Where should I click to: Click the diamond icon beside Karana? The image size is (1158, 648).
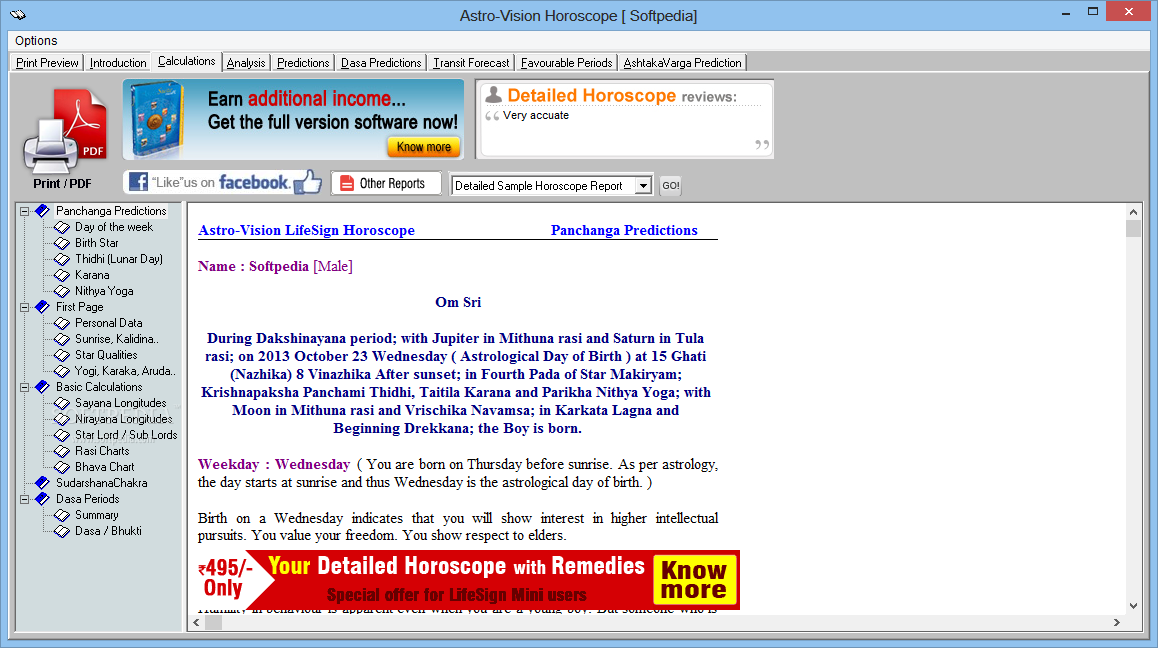point(62,275)
